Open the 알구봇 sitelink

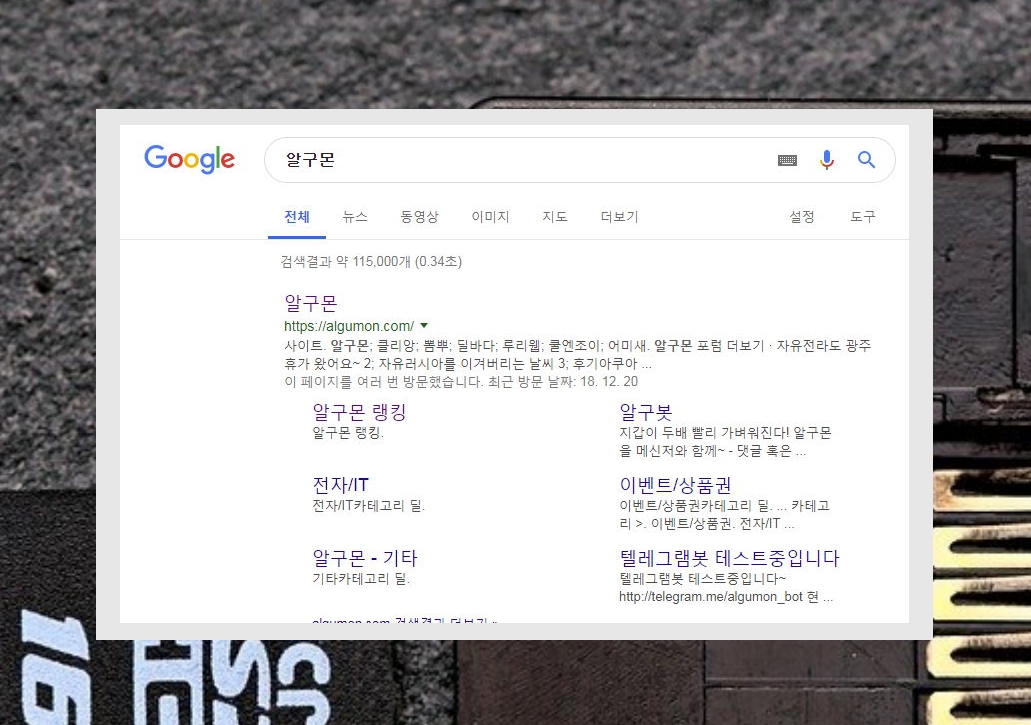point(646,412)
